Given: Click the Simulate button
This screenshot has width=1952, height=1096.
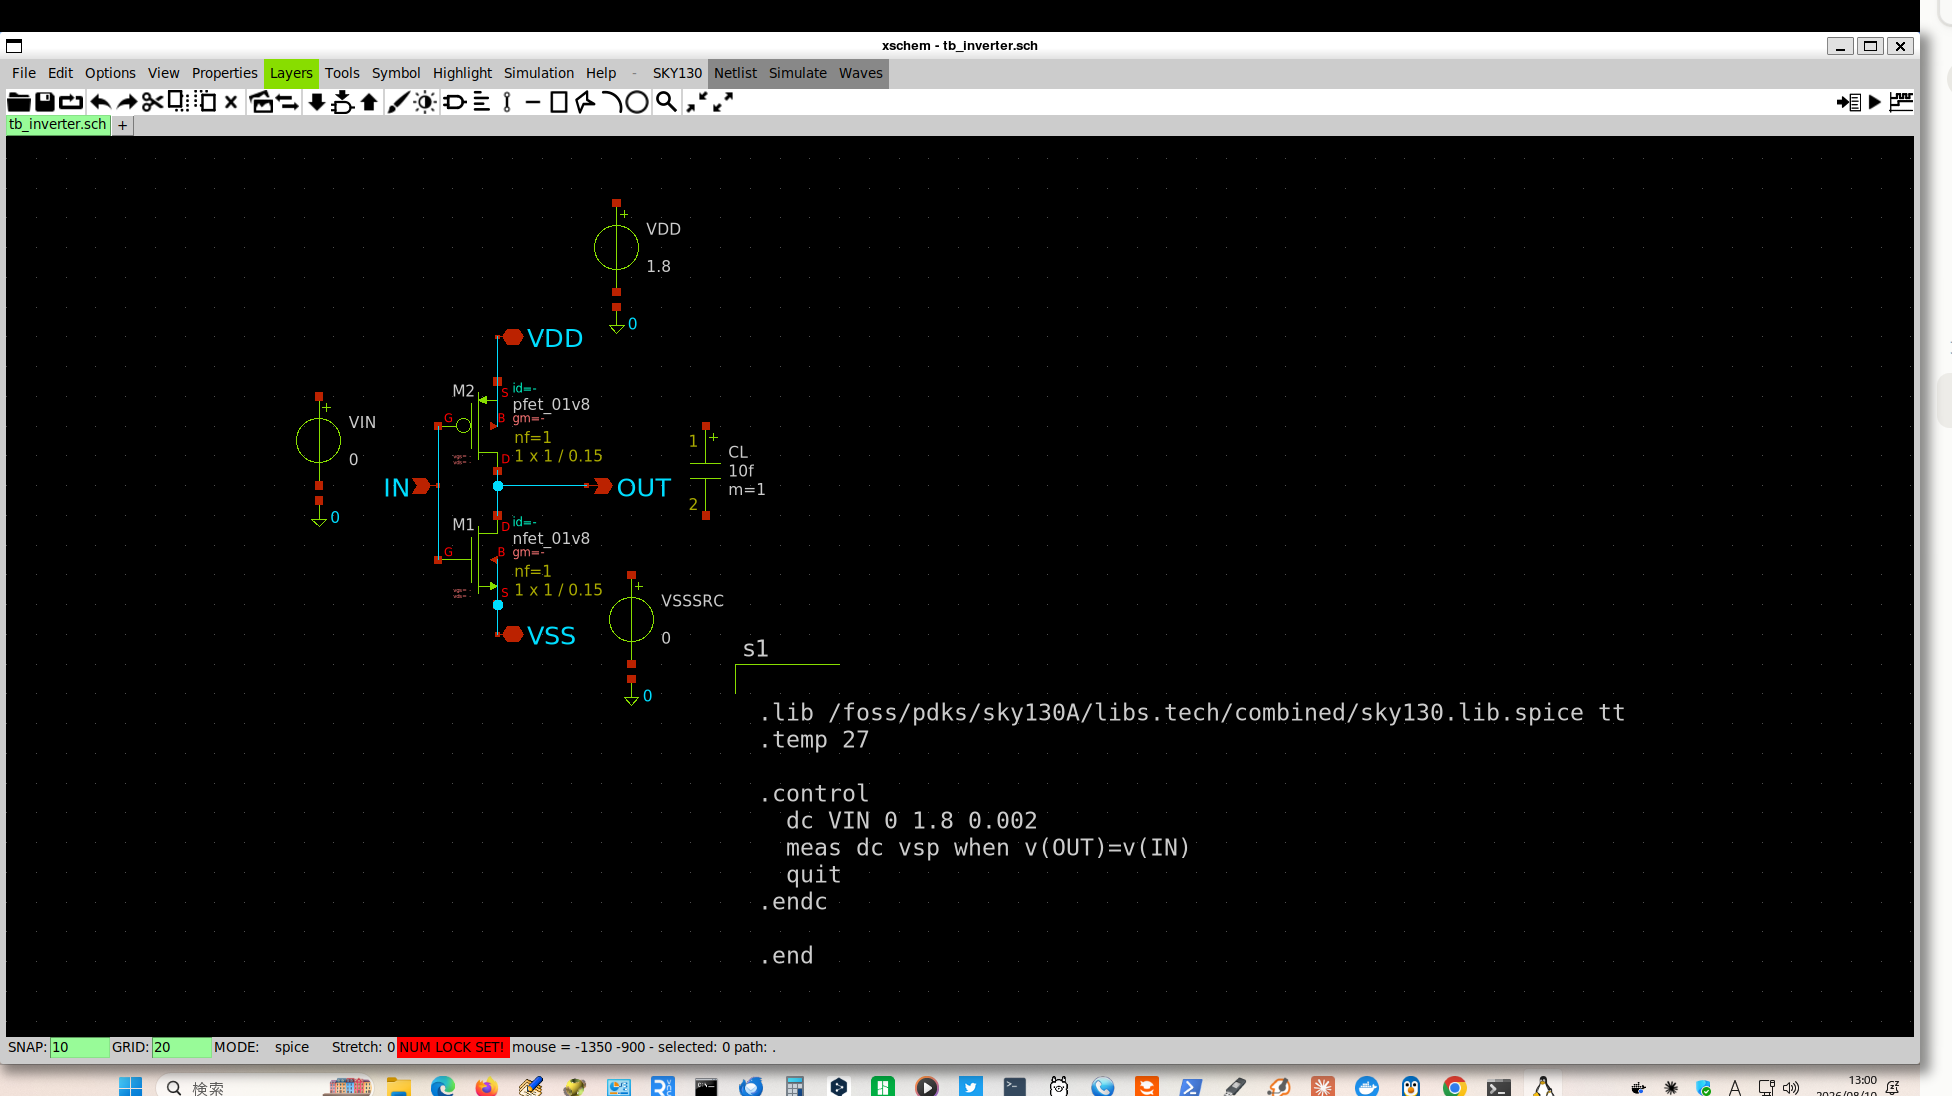Looking at the screenshot, I should point(798,73).
